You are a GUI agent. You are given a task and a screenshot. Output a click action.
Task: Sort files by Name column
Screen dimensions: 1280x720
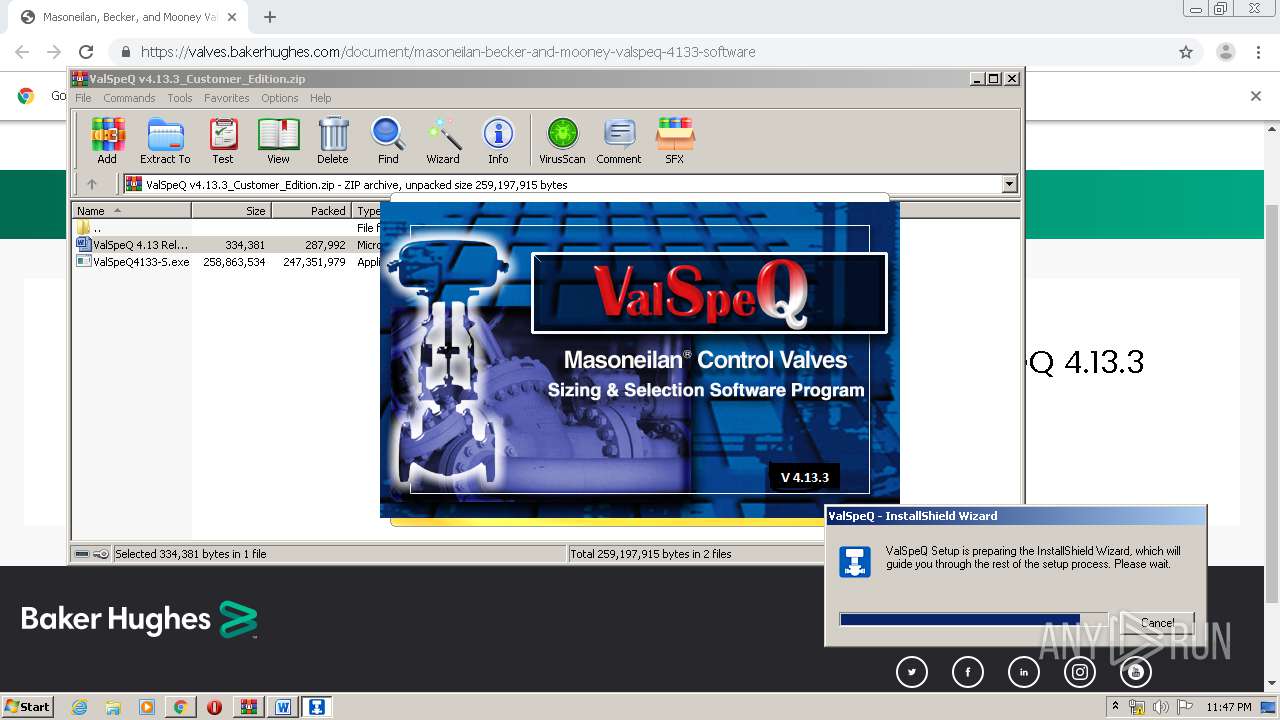[131, 210]
